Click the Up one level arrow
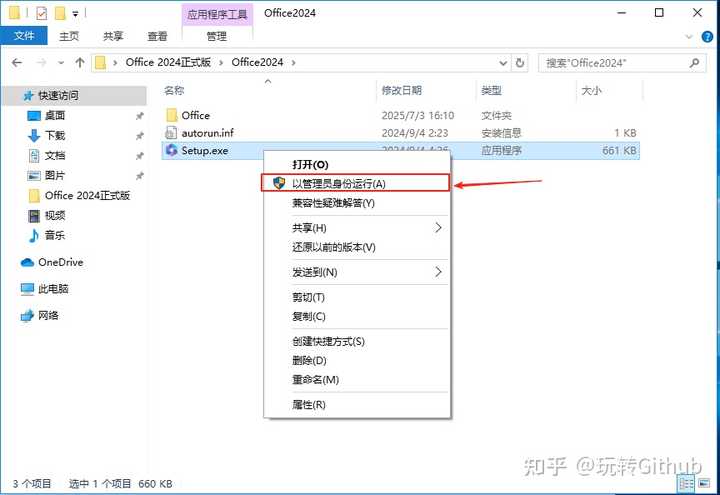 [x=80, y=62]
